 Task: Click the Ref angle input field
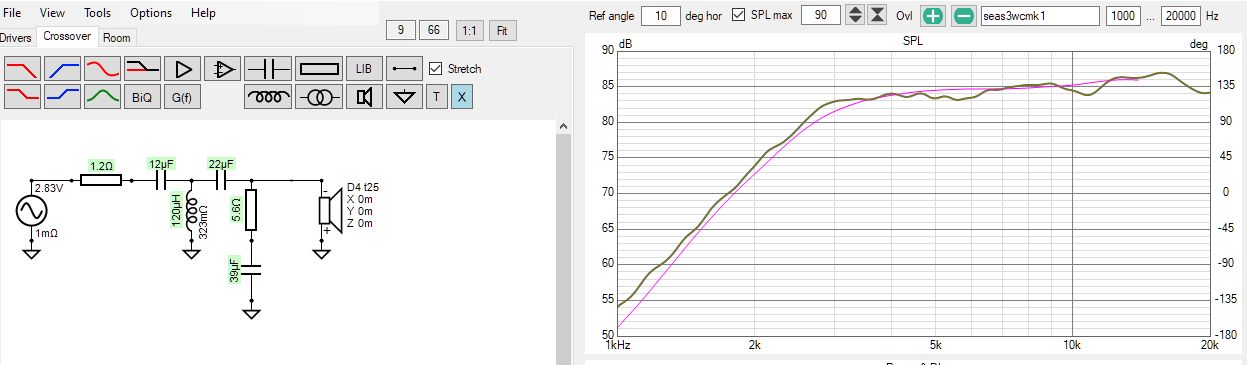660,15
